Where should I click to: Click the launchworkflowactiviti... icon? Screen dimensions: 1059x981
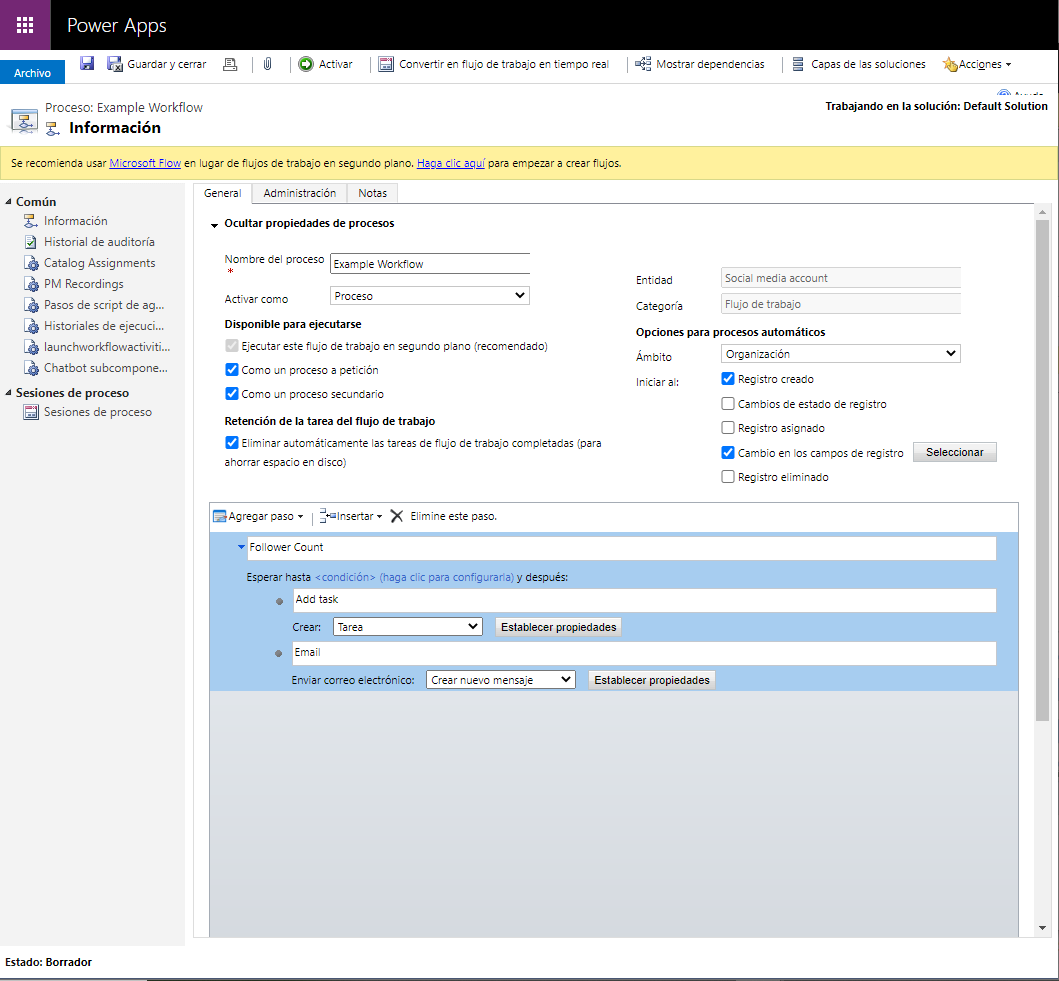pyautogui.click(x=31, y=347)
